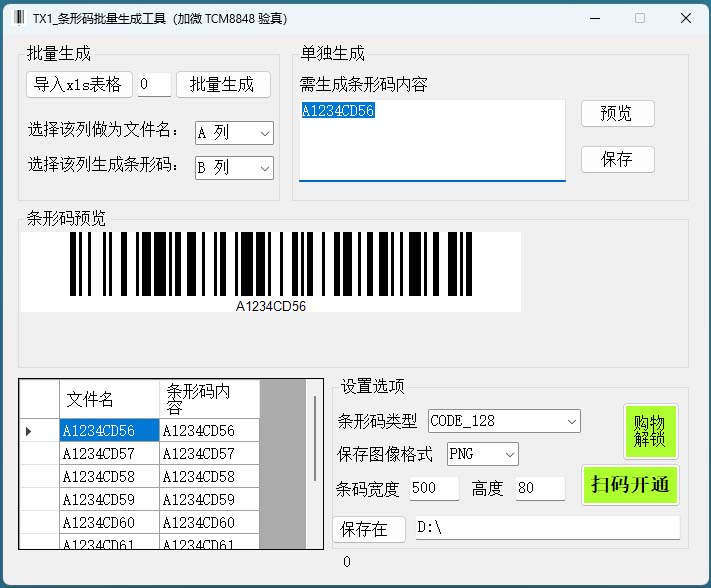Viewport: 711px width, 588px height.
Task: Select file name cell A1234CD59
Action: tap(109, 500)
